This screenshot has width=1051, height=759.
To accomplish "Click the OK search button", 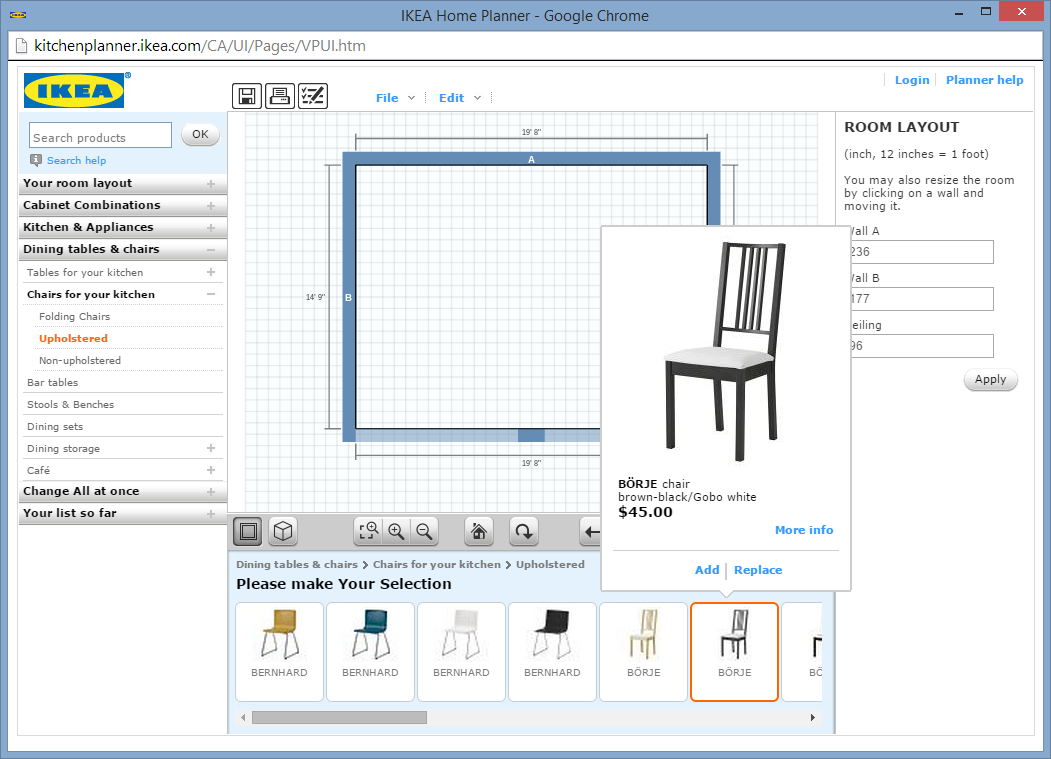I will (200, 134).
